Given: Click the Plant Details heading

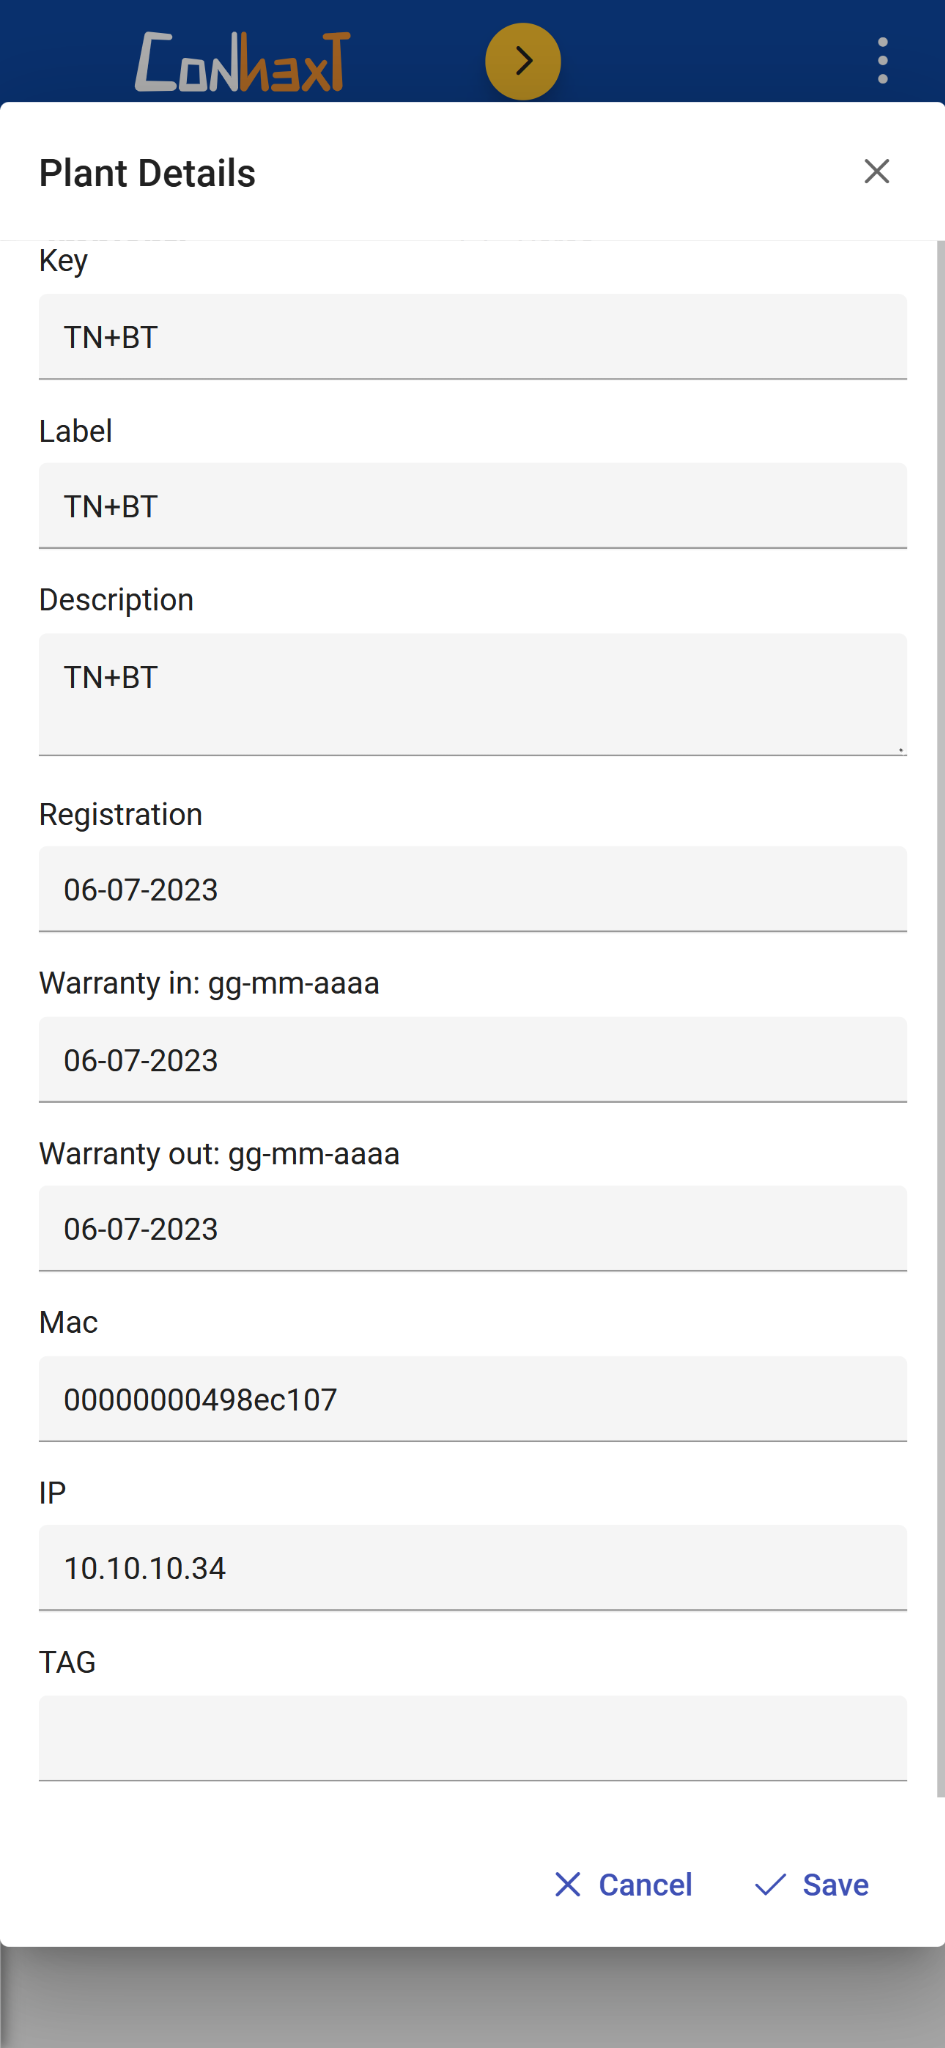Looking at the screenshot, I should (147, 173).
